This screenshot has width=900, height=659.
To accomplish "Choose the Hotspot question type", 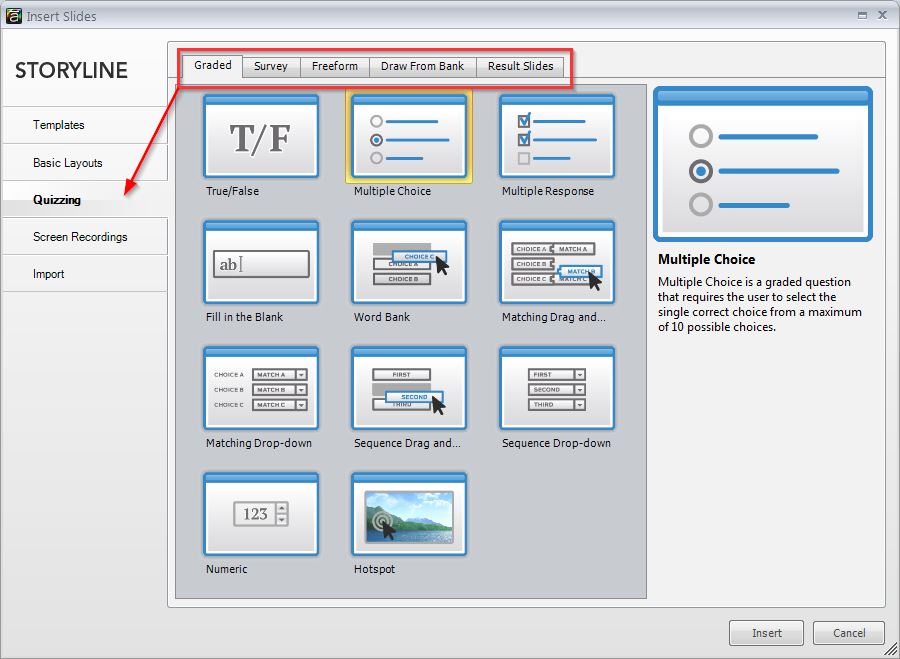I will click(x=408, y=514).
